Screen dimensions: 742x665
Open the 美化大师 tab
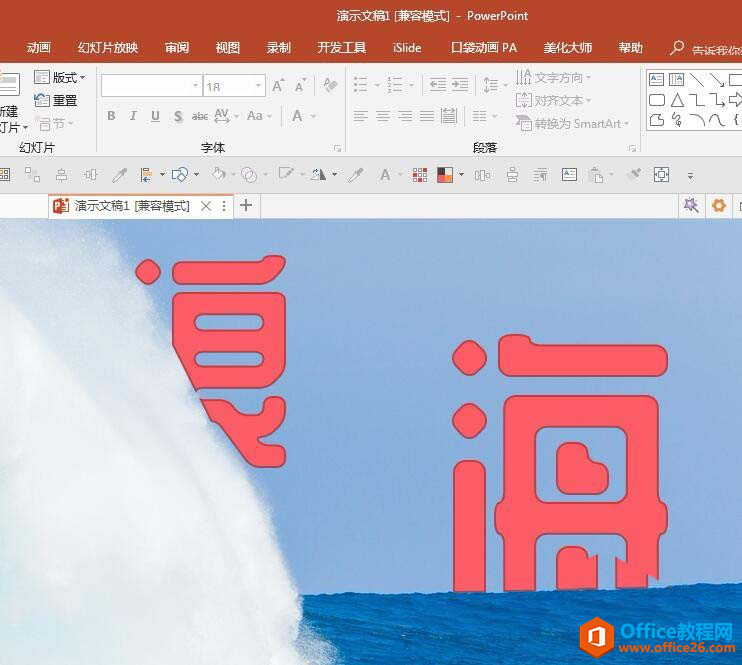pos(568,48)
